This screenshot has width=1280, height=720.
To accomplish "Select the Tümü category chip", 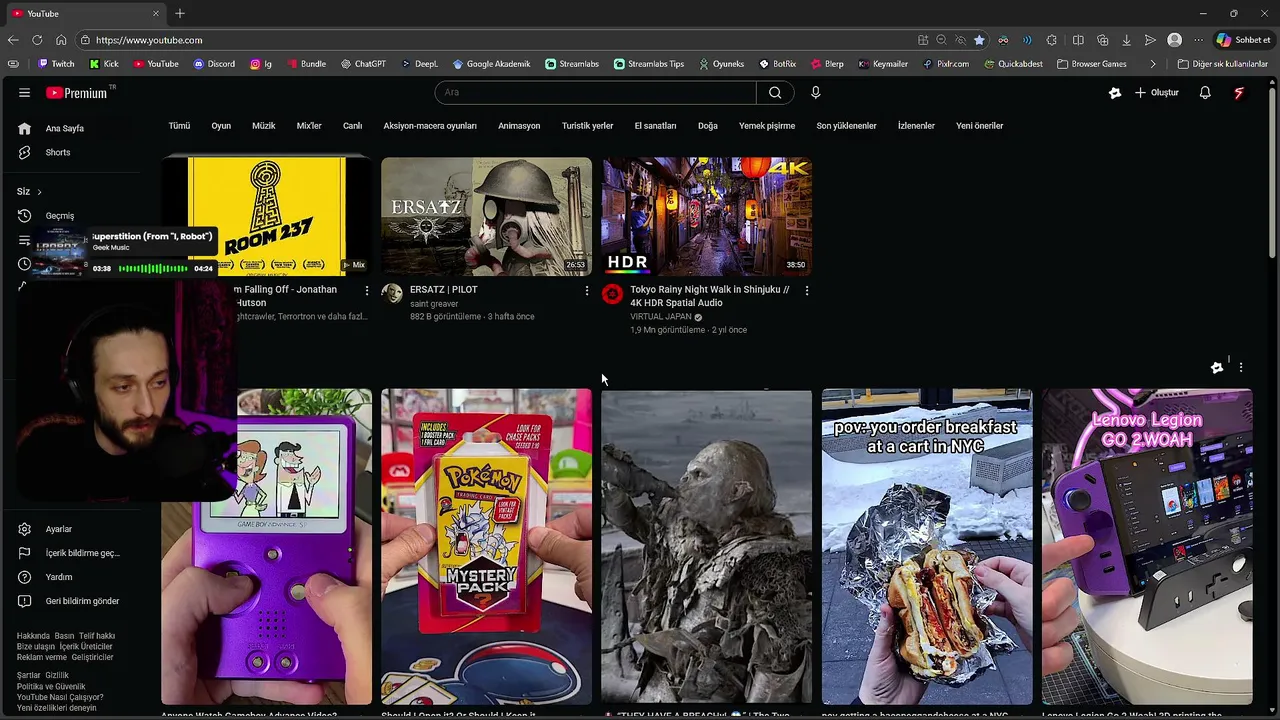I will (x=179, y=126).
